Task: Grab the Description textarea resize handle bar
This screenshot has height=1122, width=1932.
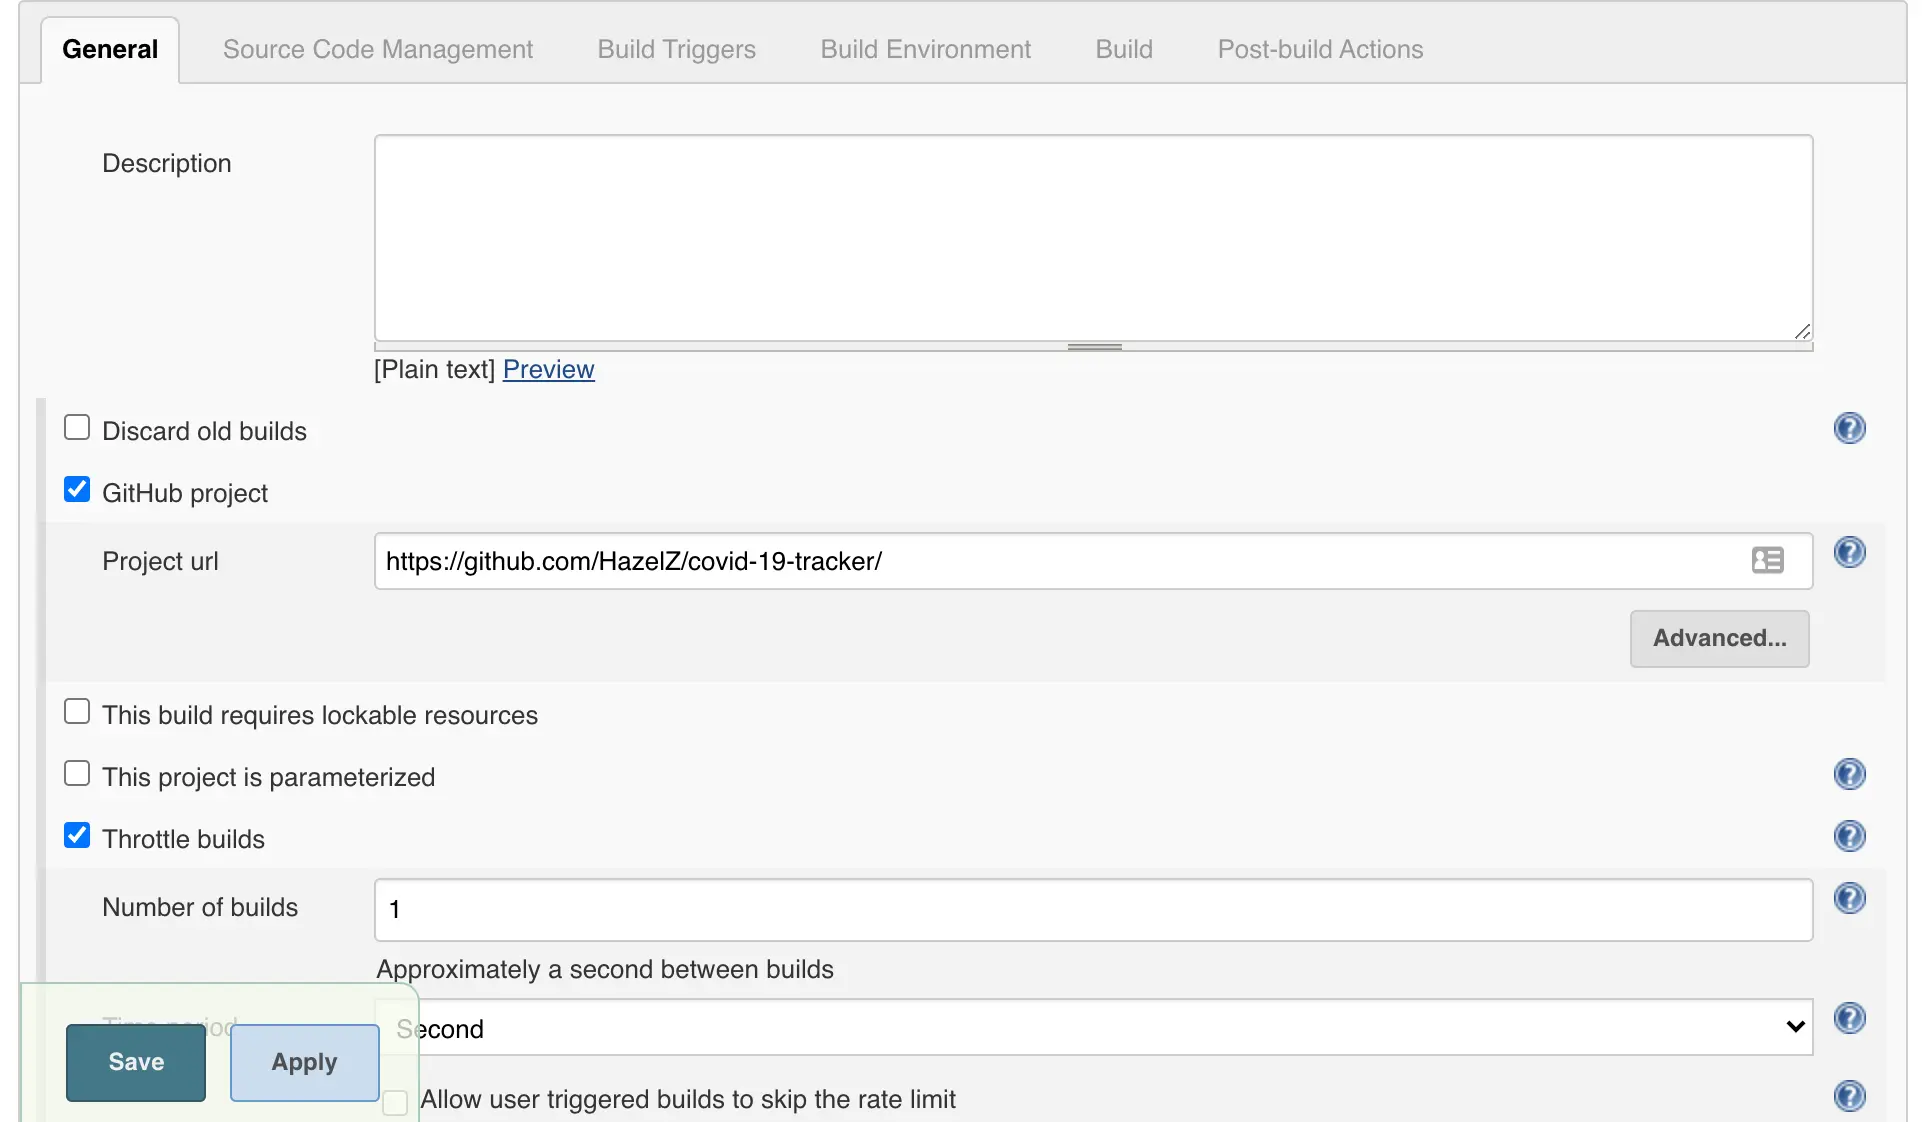Action: click(x=1094, y=347)
